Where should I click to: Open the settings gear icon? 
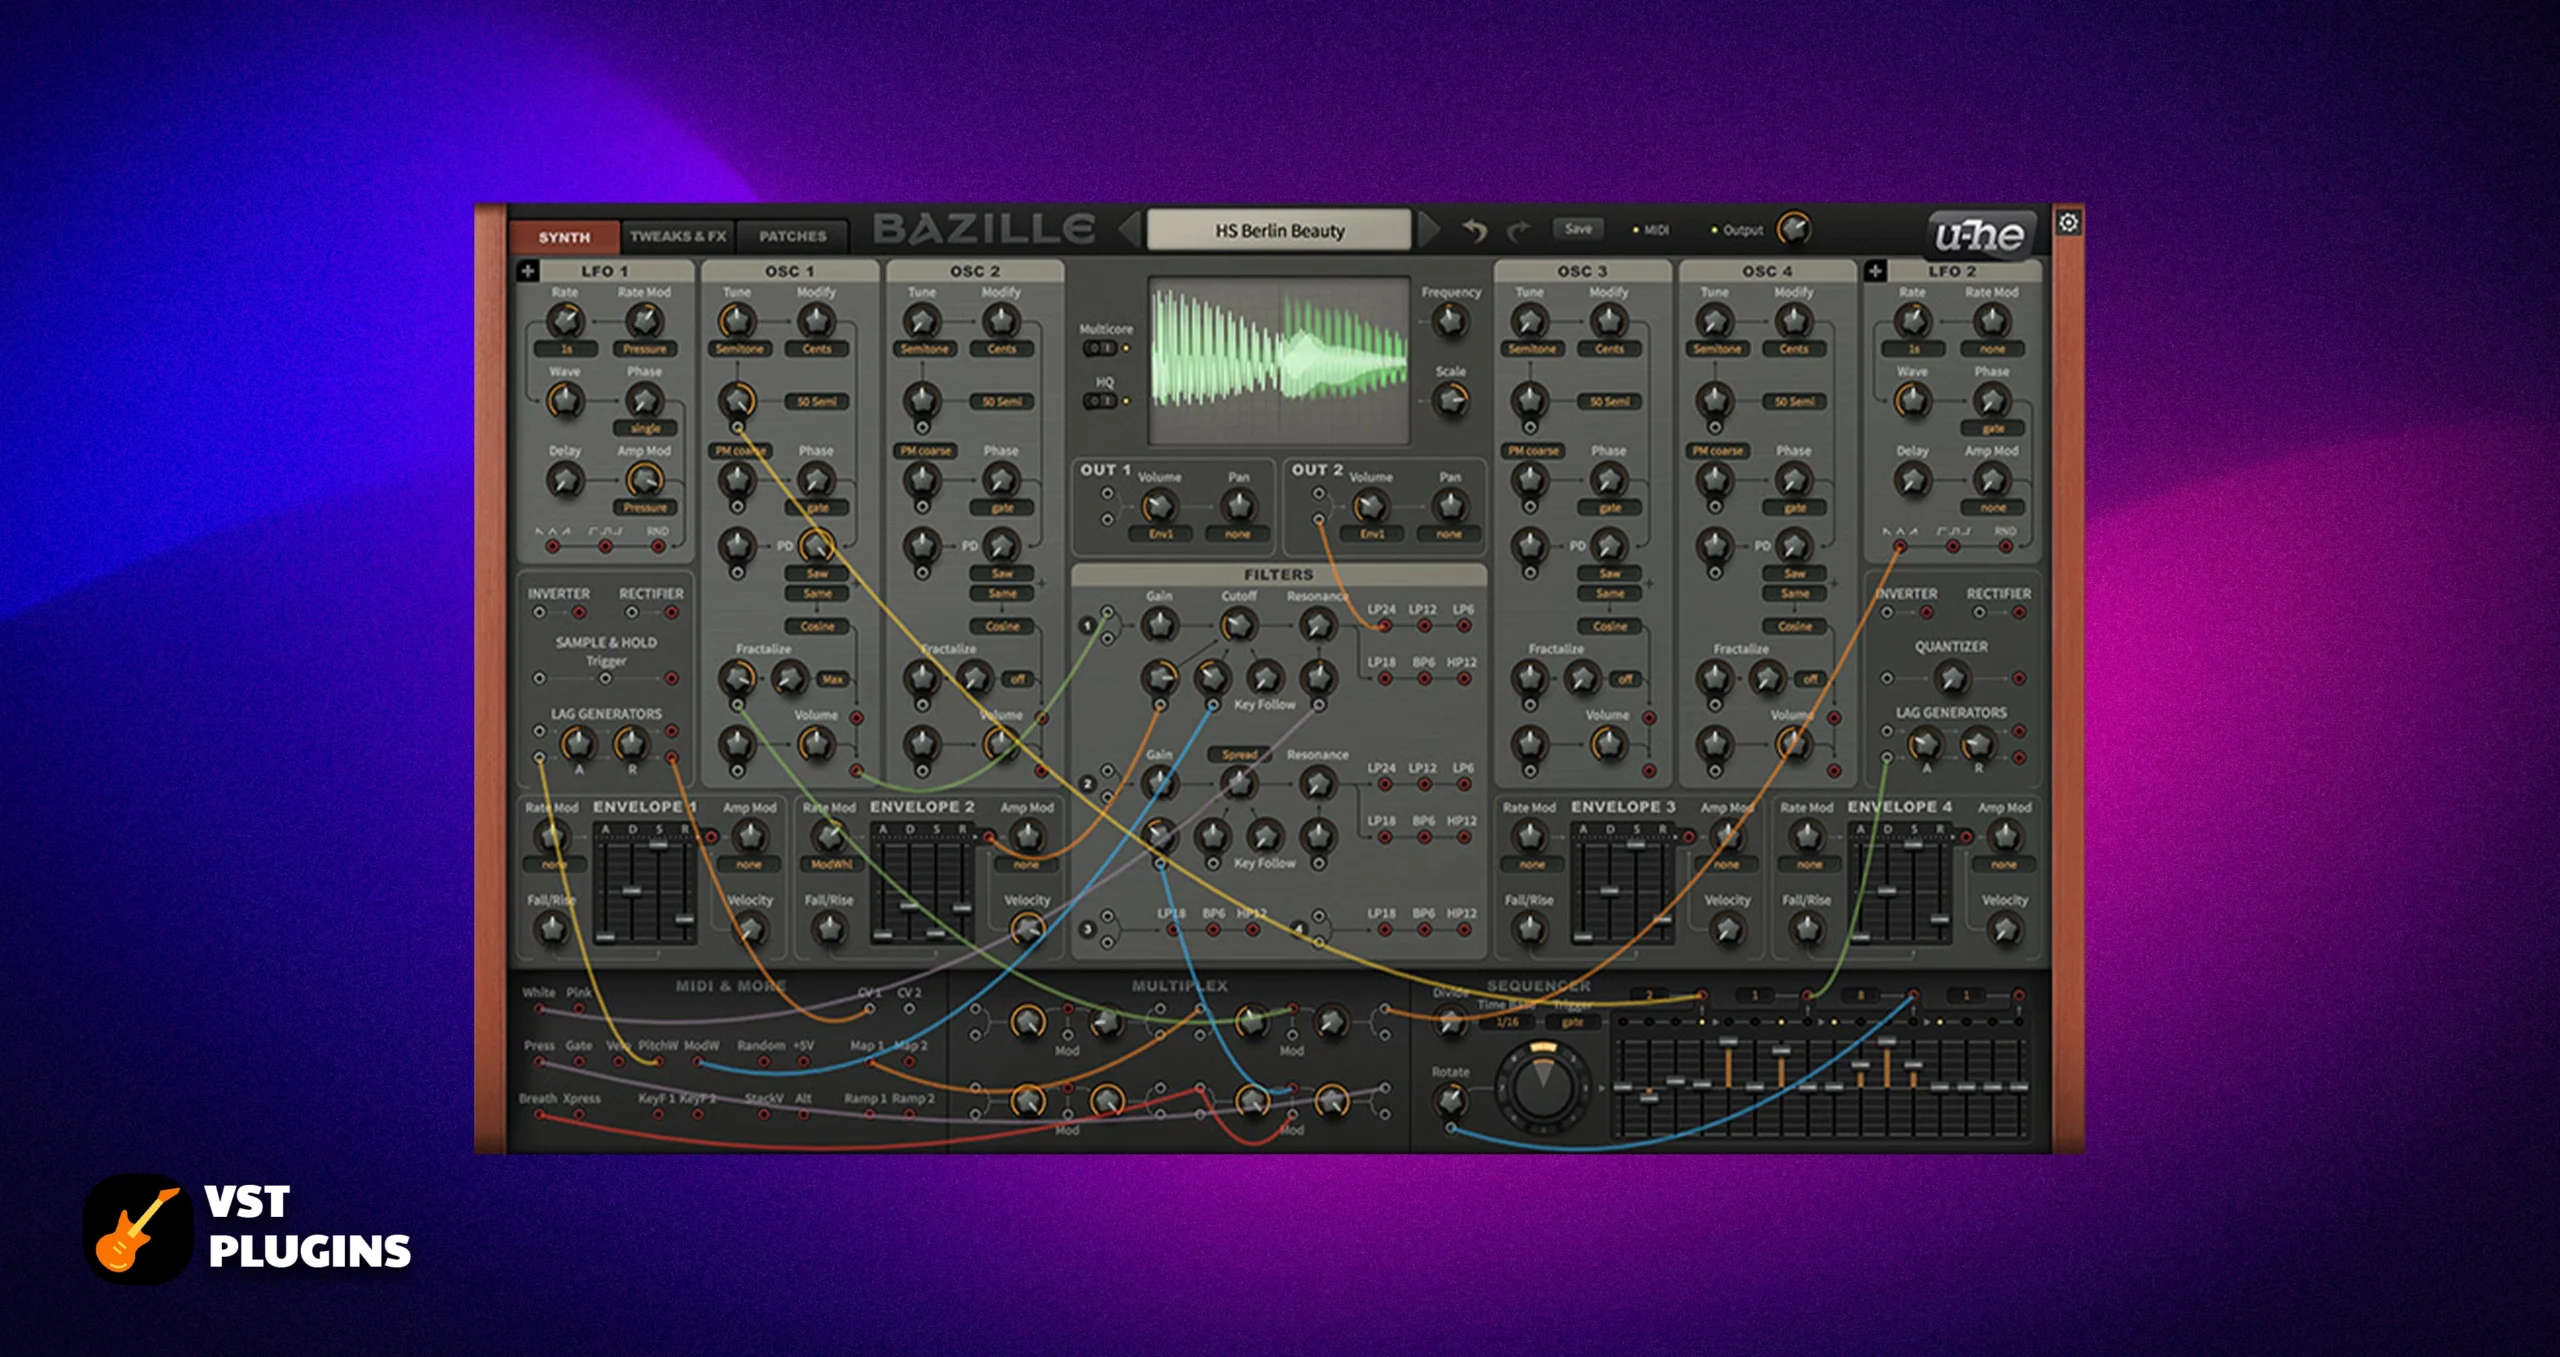coord(2068,222)
